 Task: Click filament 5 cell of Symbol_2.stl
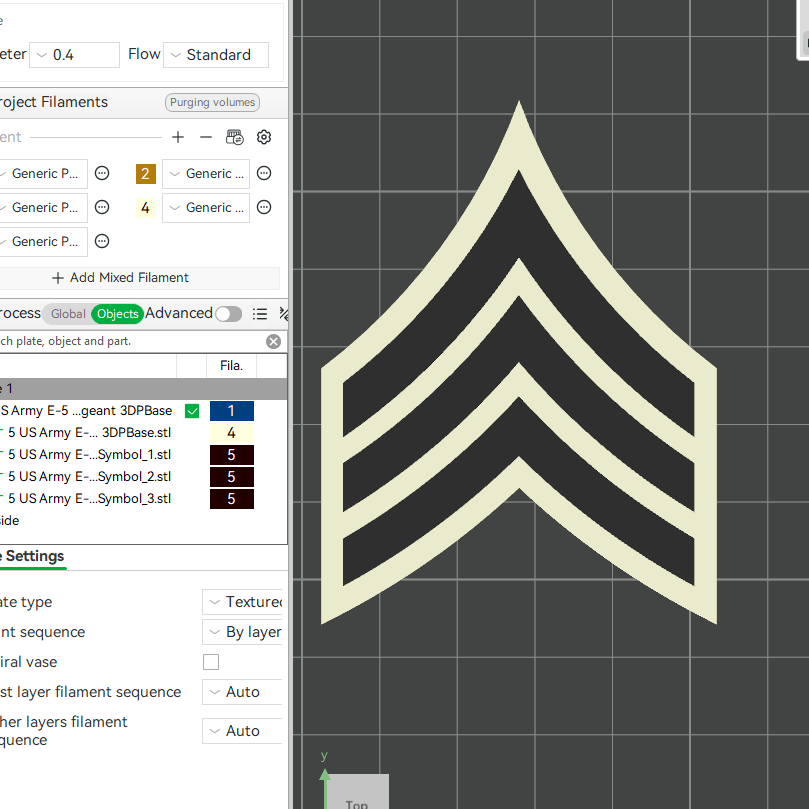(x=232, y=477)
